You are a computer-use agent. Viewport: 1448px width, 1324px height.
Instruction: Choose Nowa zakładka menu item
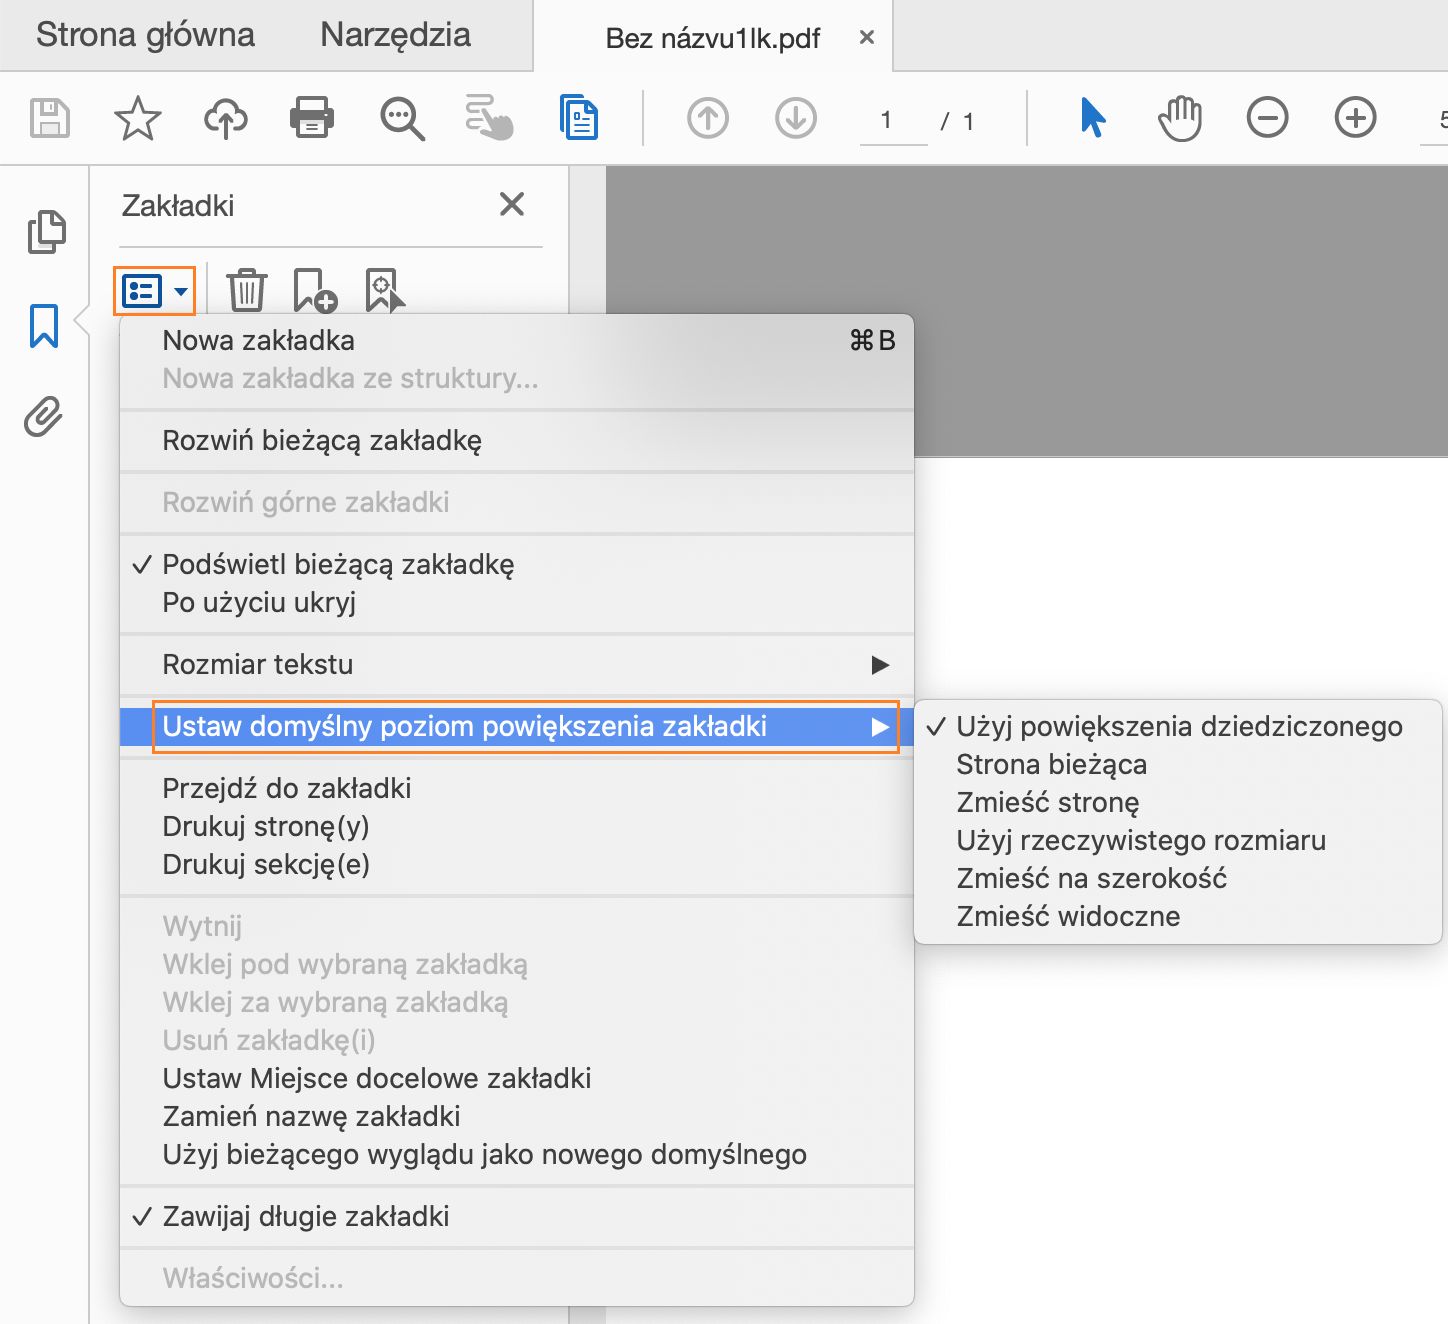(x=517, y=341)
